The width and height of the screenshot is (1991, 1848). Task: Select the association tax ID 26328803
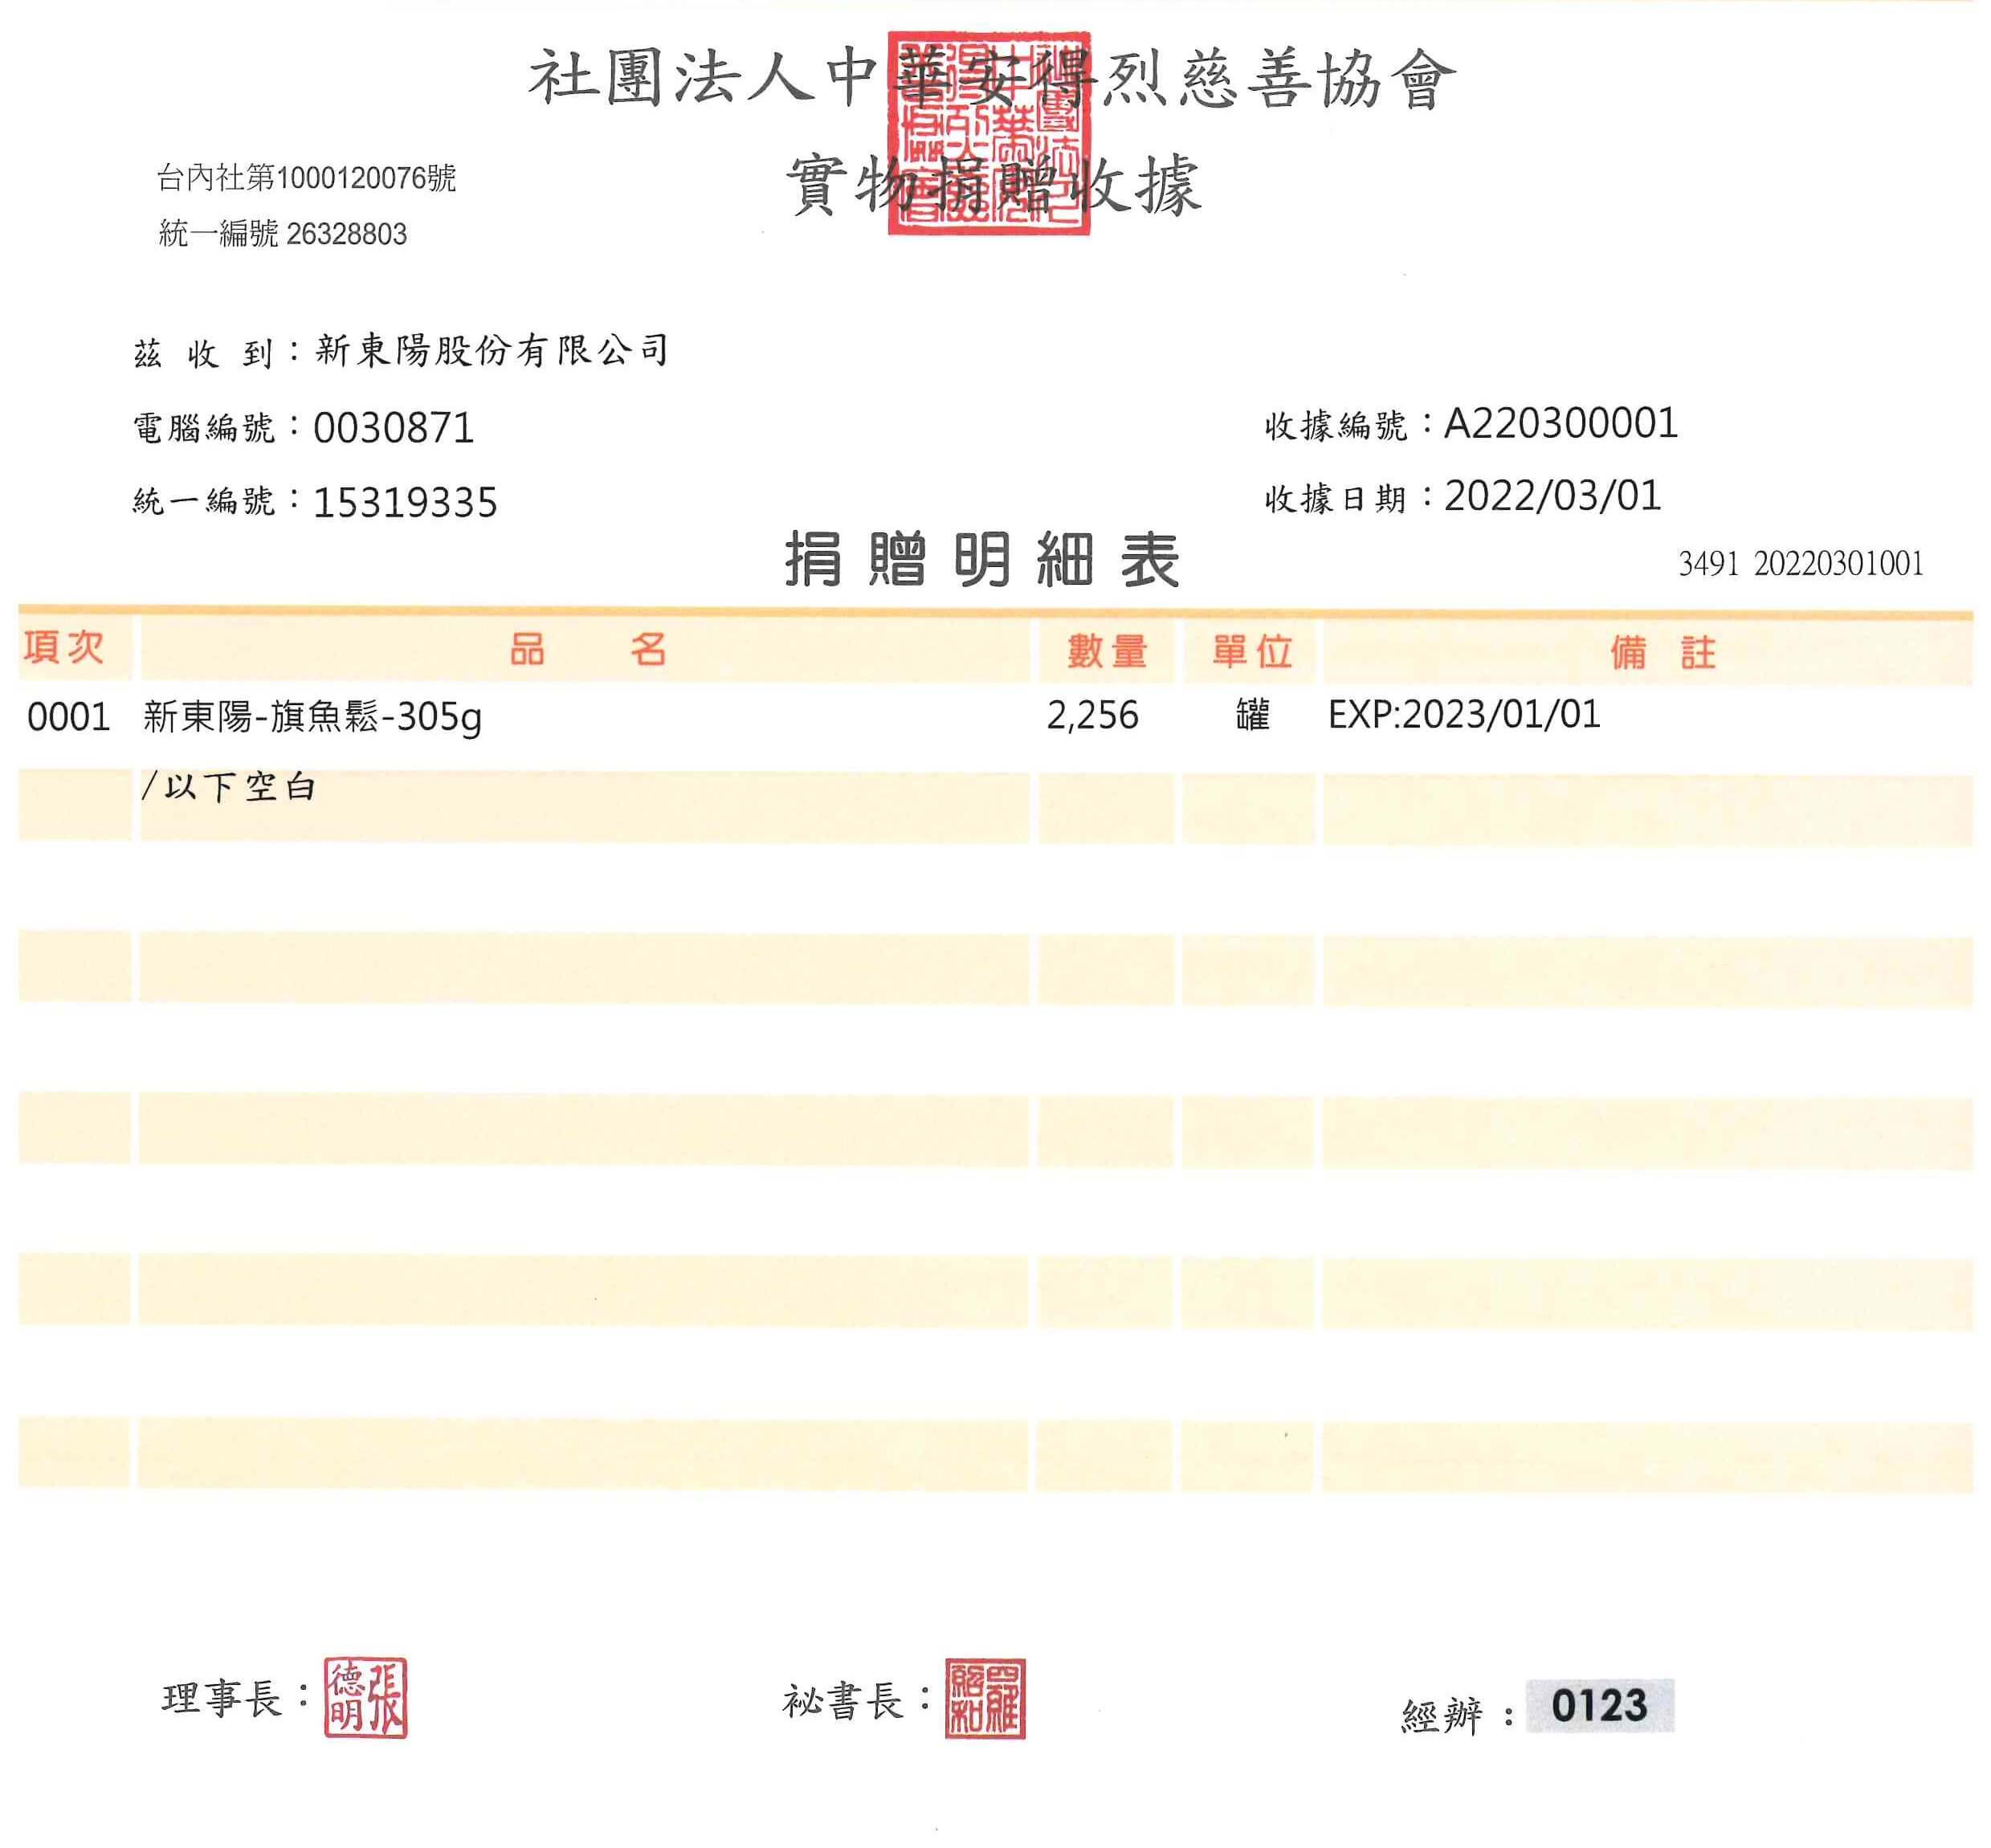coord(346,234)
